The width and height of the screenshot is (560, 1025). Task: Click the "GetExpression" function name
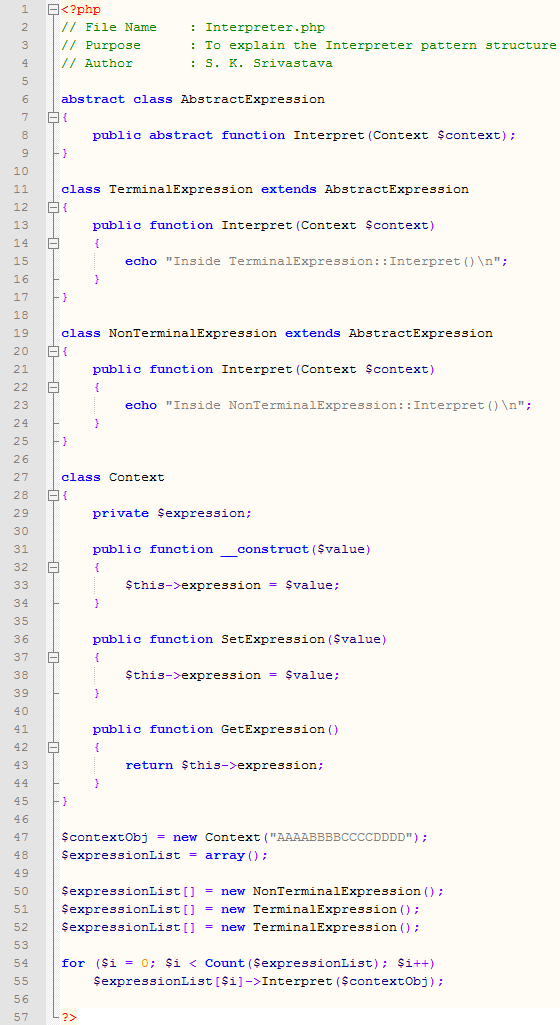(x=273, y=729)
